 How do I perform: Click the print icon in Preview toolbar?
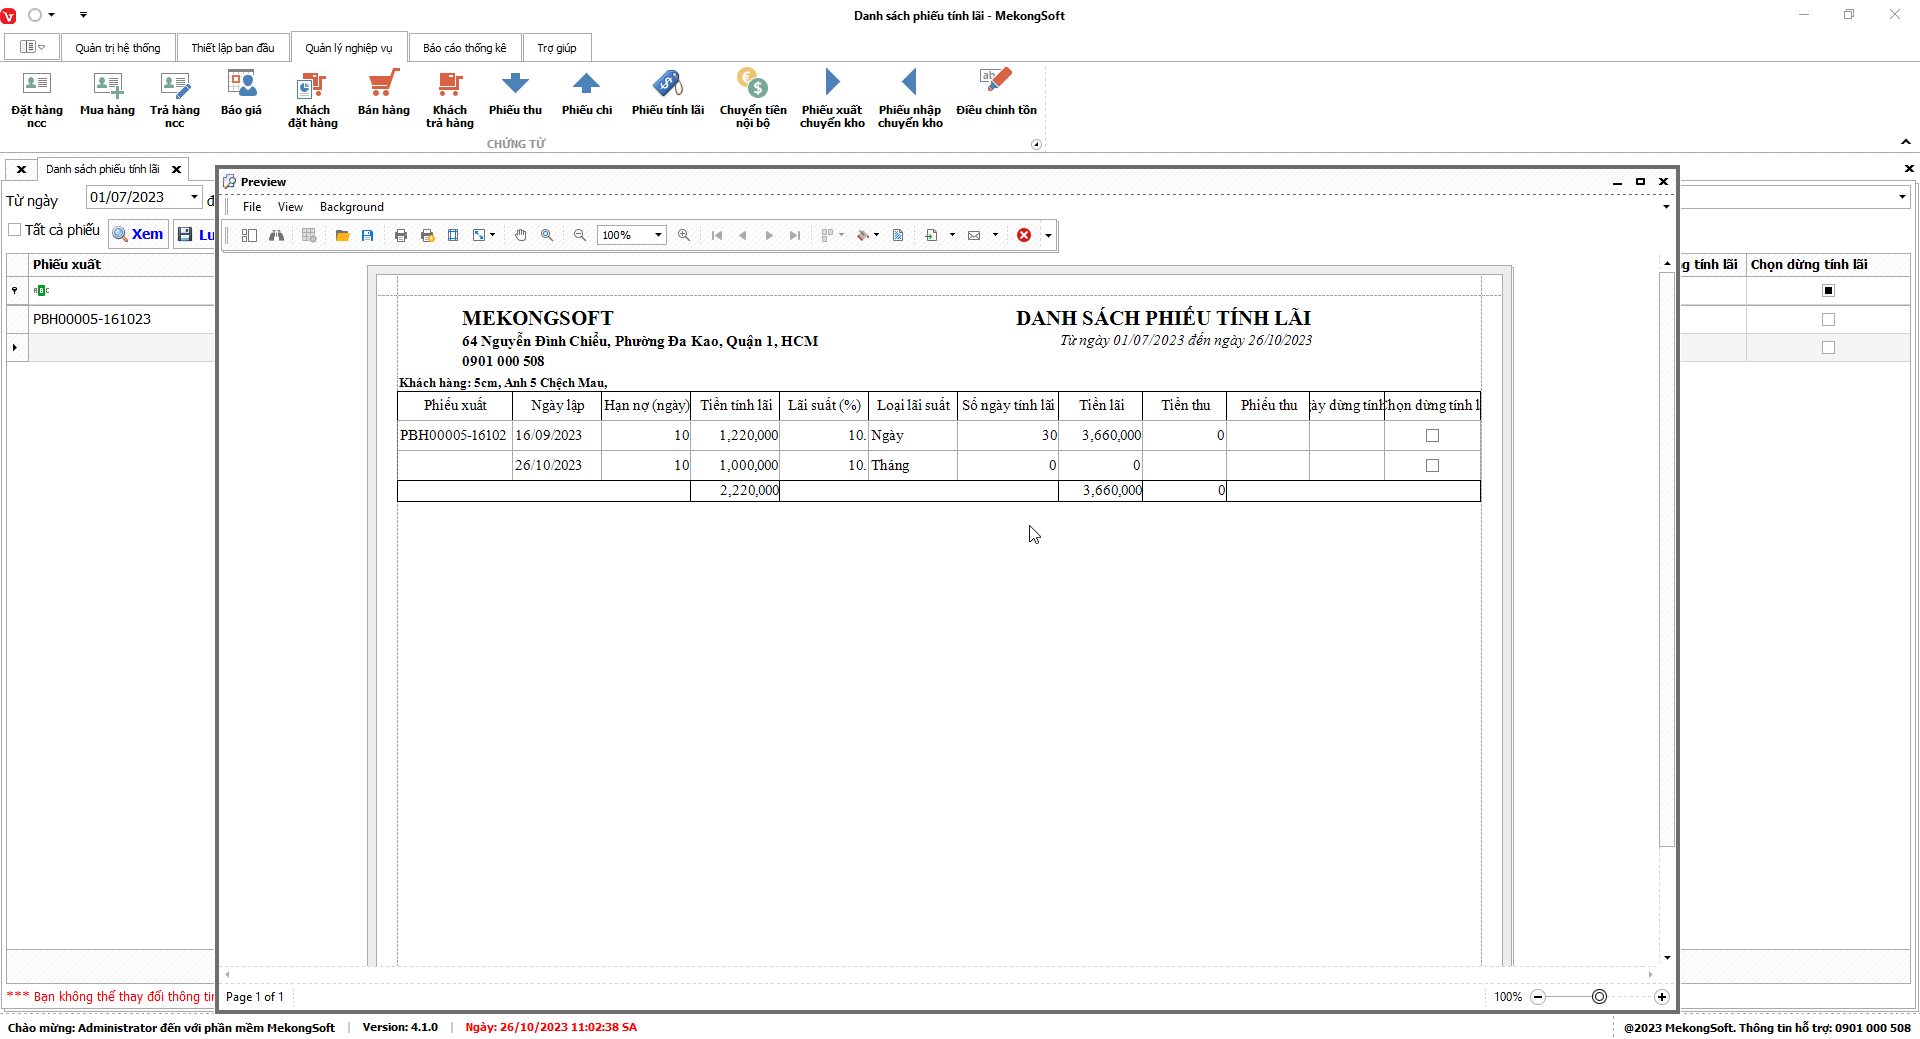tap(401, 235)
